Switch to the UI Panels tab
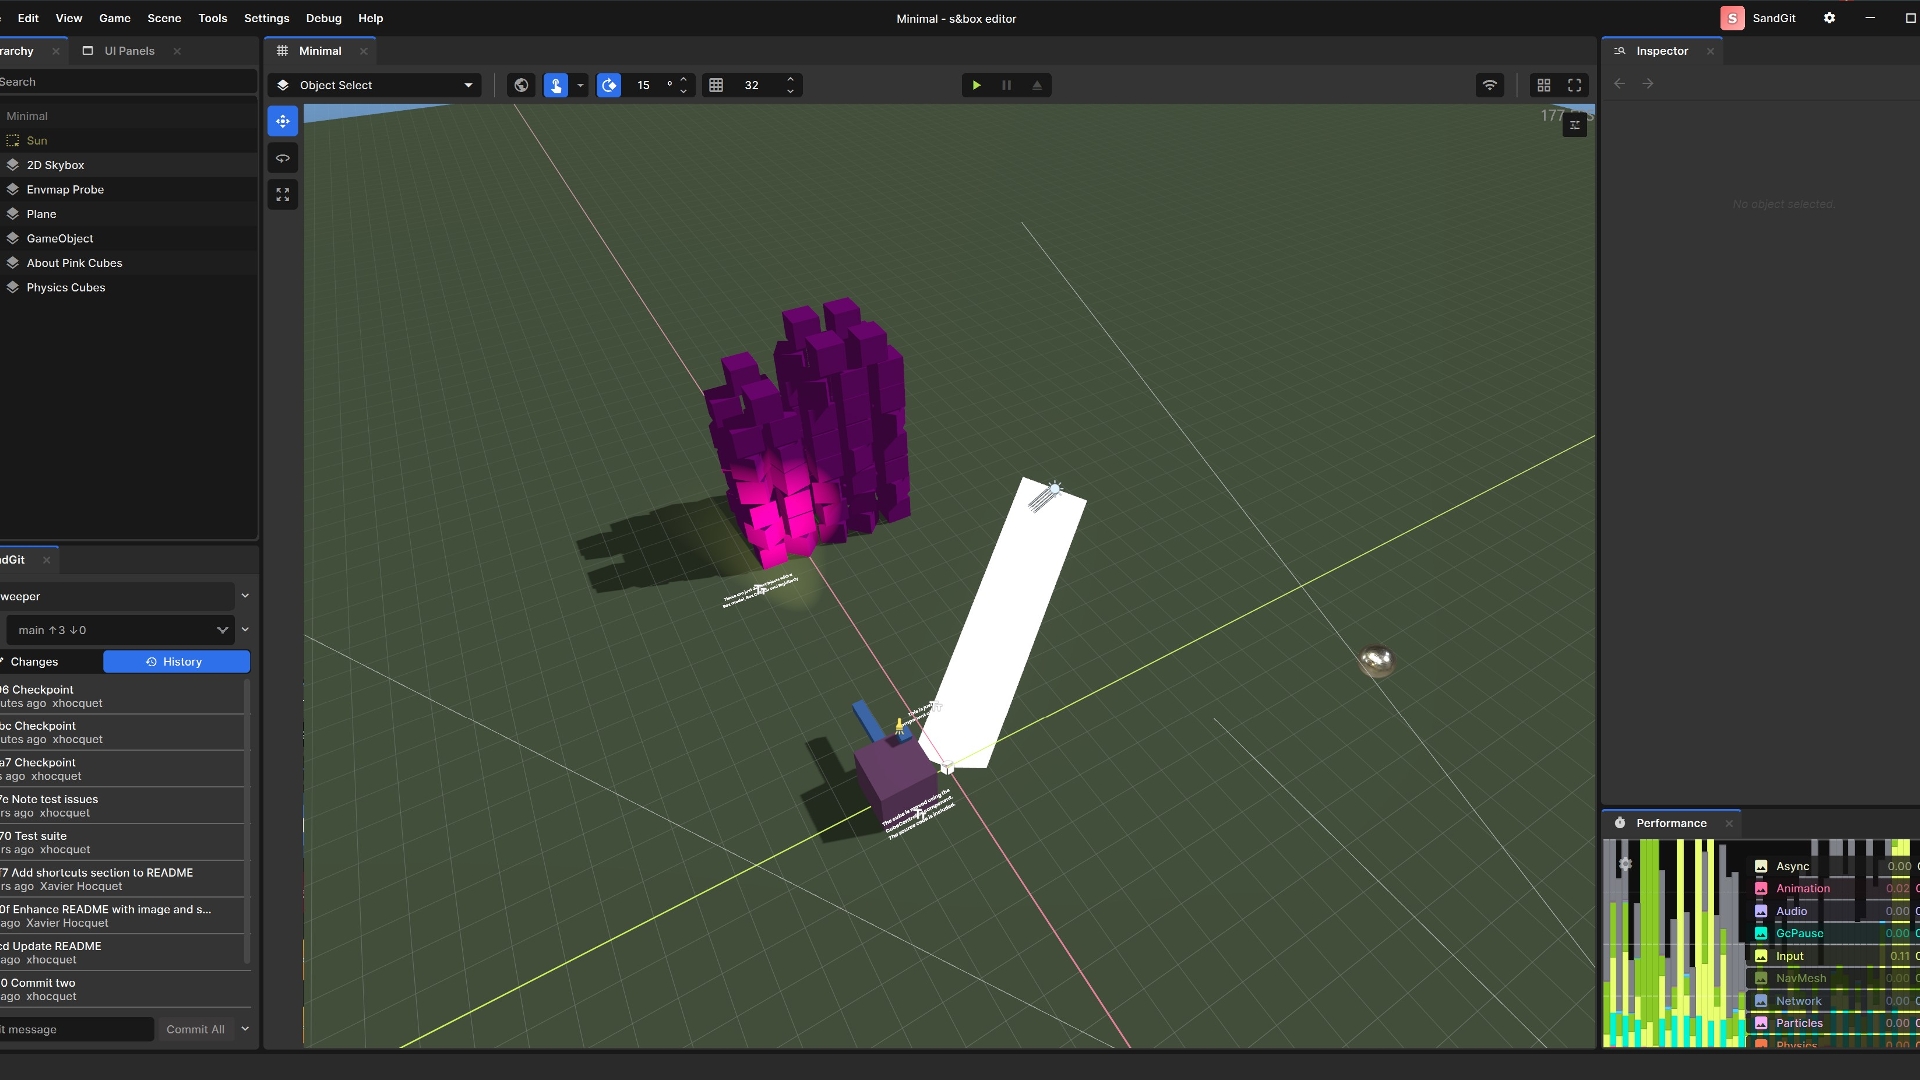 pos(129,51)
